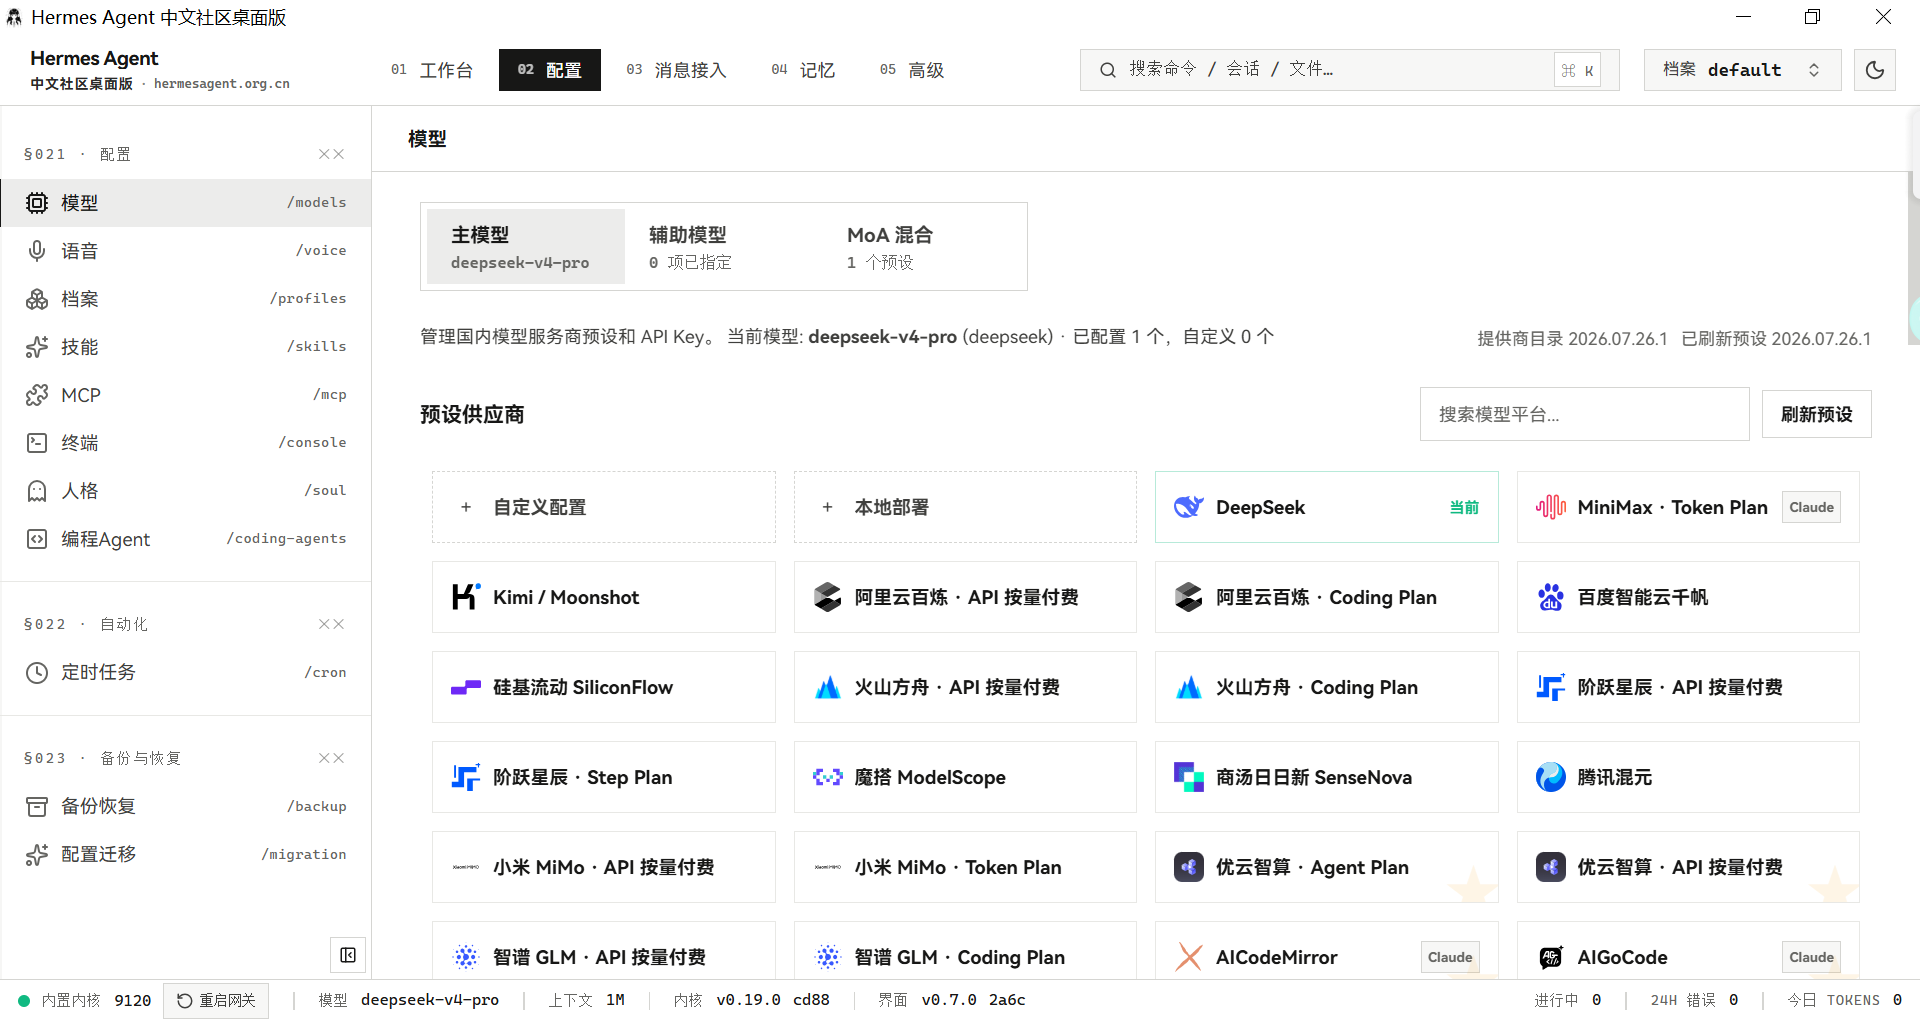This screenshot has height=1020, width=1920.
Task: Add a 本地部署 local deployment
Action: pyautogui.click(x=965, y=507)
